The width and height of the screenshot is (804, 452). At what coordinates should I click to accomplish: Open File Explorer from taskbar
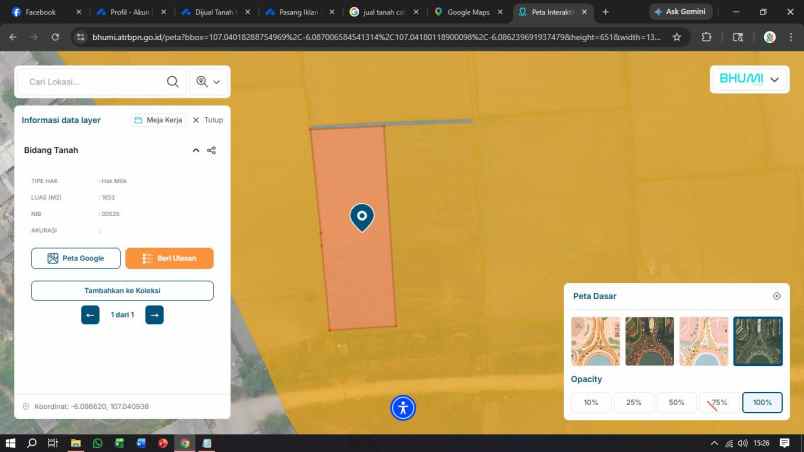pyautogui.click(x=76, y=443)
